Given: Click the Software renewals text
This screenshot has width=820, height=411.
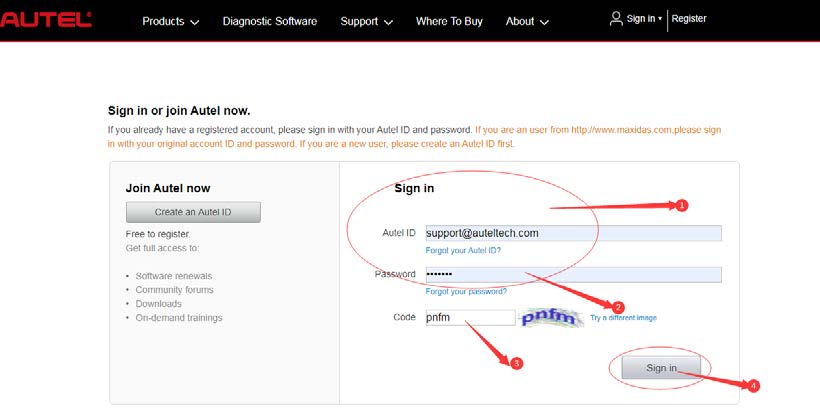Looking at the screenshot, I should [x=174, y=276].
